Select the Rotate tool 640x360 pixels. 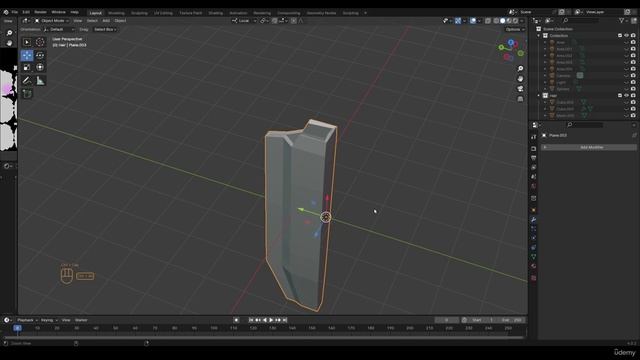pos(40,55)
